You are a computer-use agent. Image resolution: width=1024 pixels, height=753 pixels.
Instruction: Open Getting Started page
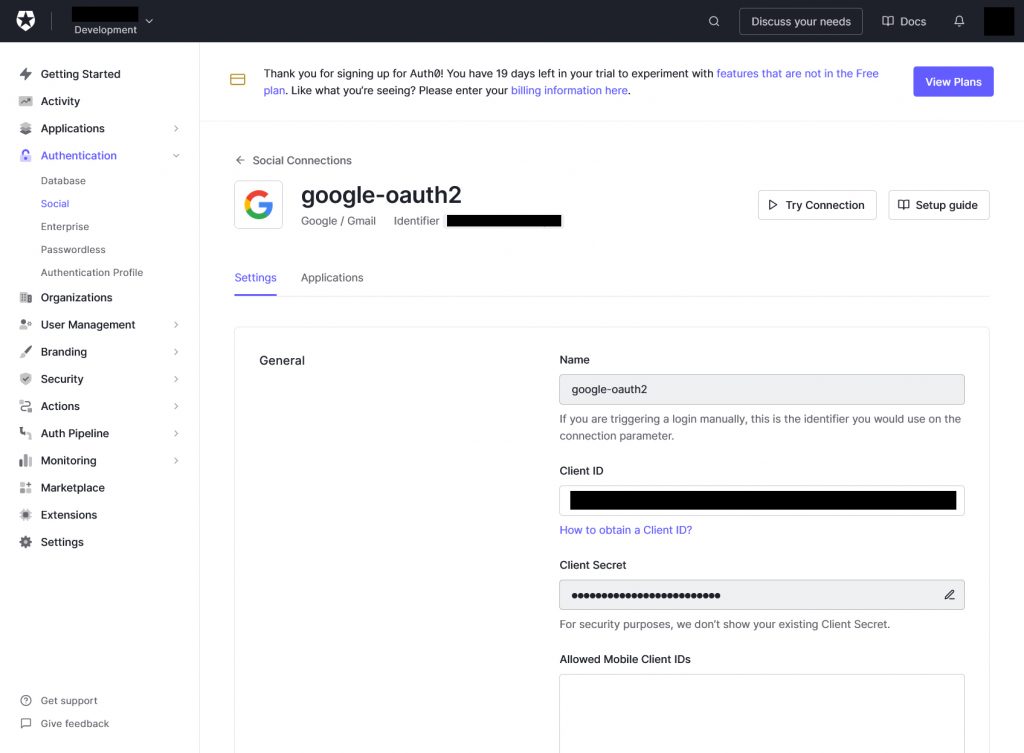point(80,74)
